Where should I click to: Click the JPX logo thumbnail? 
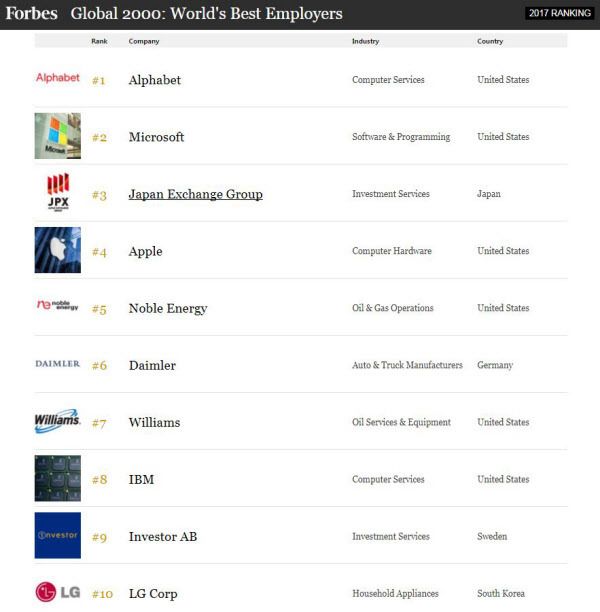(x=58, y=192)
